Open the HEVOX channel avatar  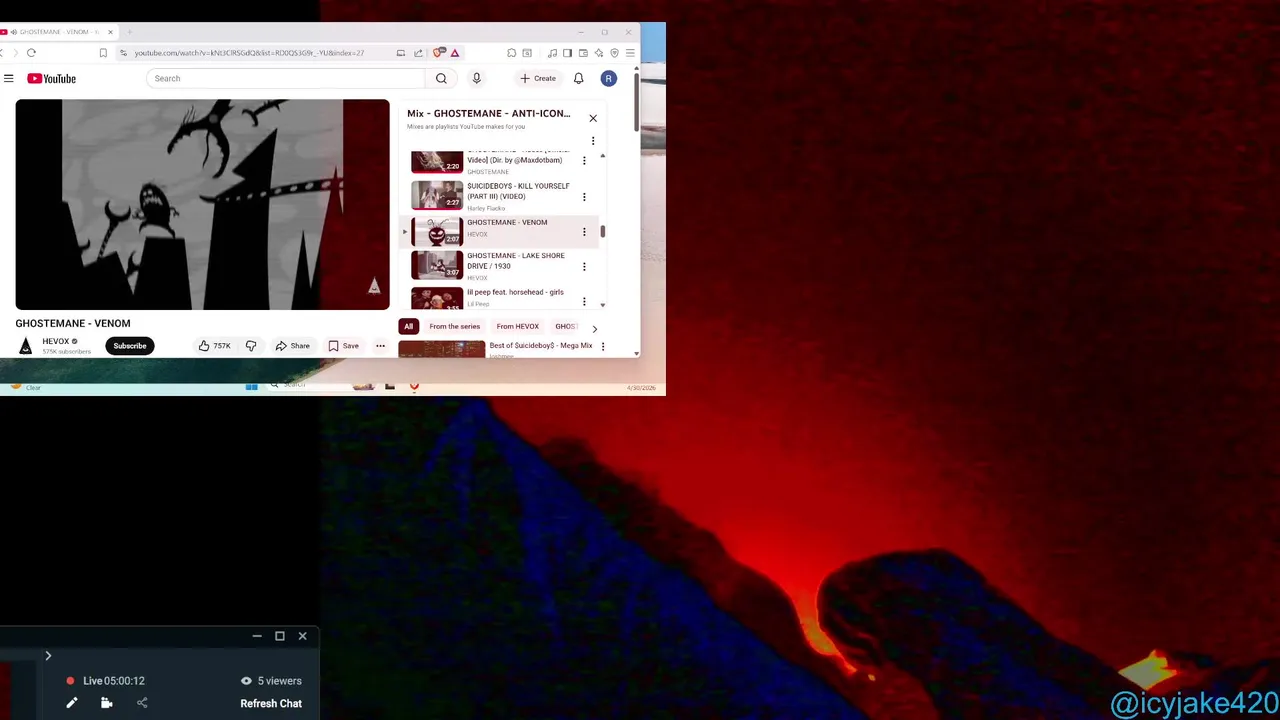click(26, 346)
